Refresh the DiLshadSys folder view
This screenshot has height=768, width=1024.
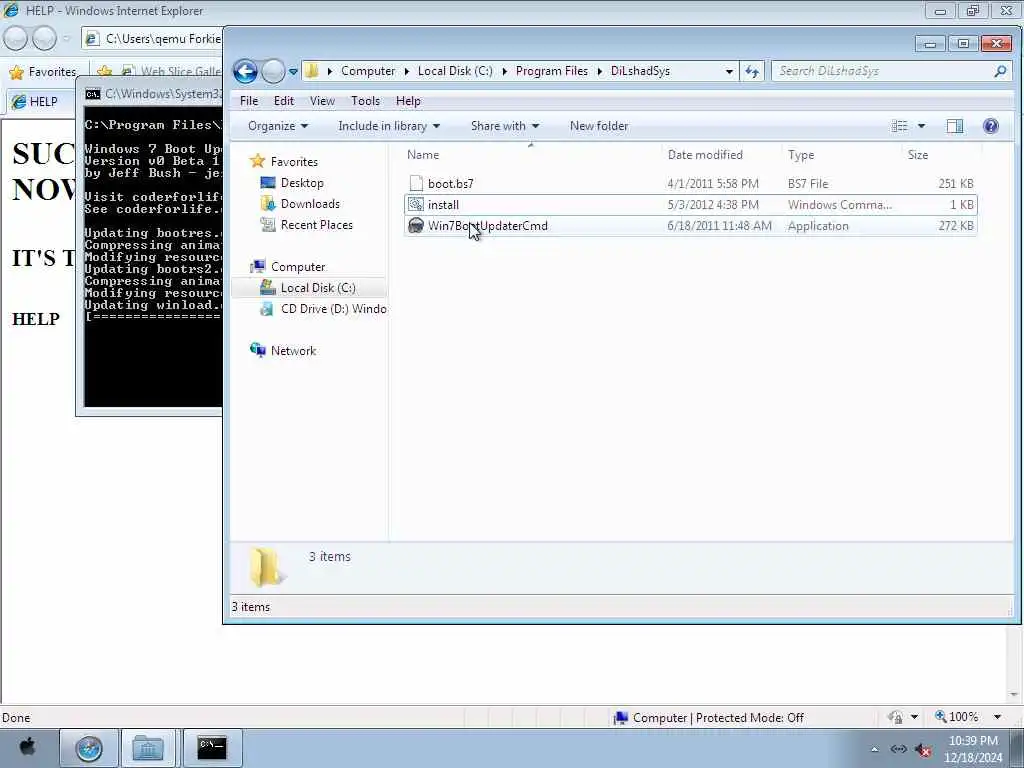(752, 71)
